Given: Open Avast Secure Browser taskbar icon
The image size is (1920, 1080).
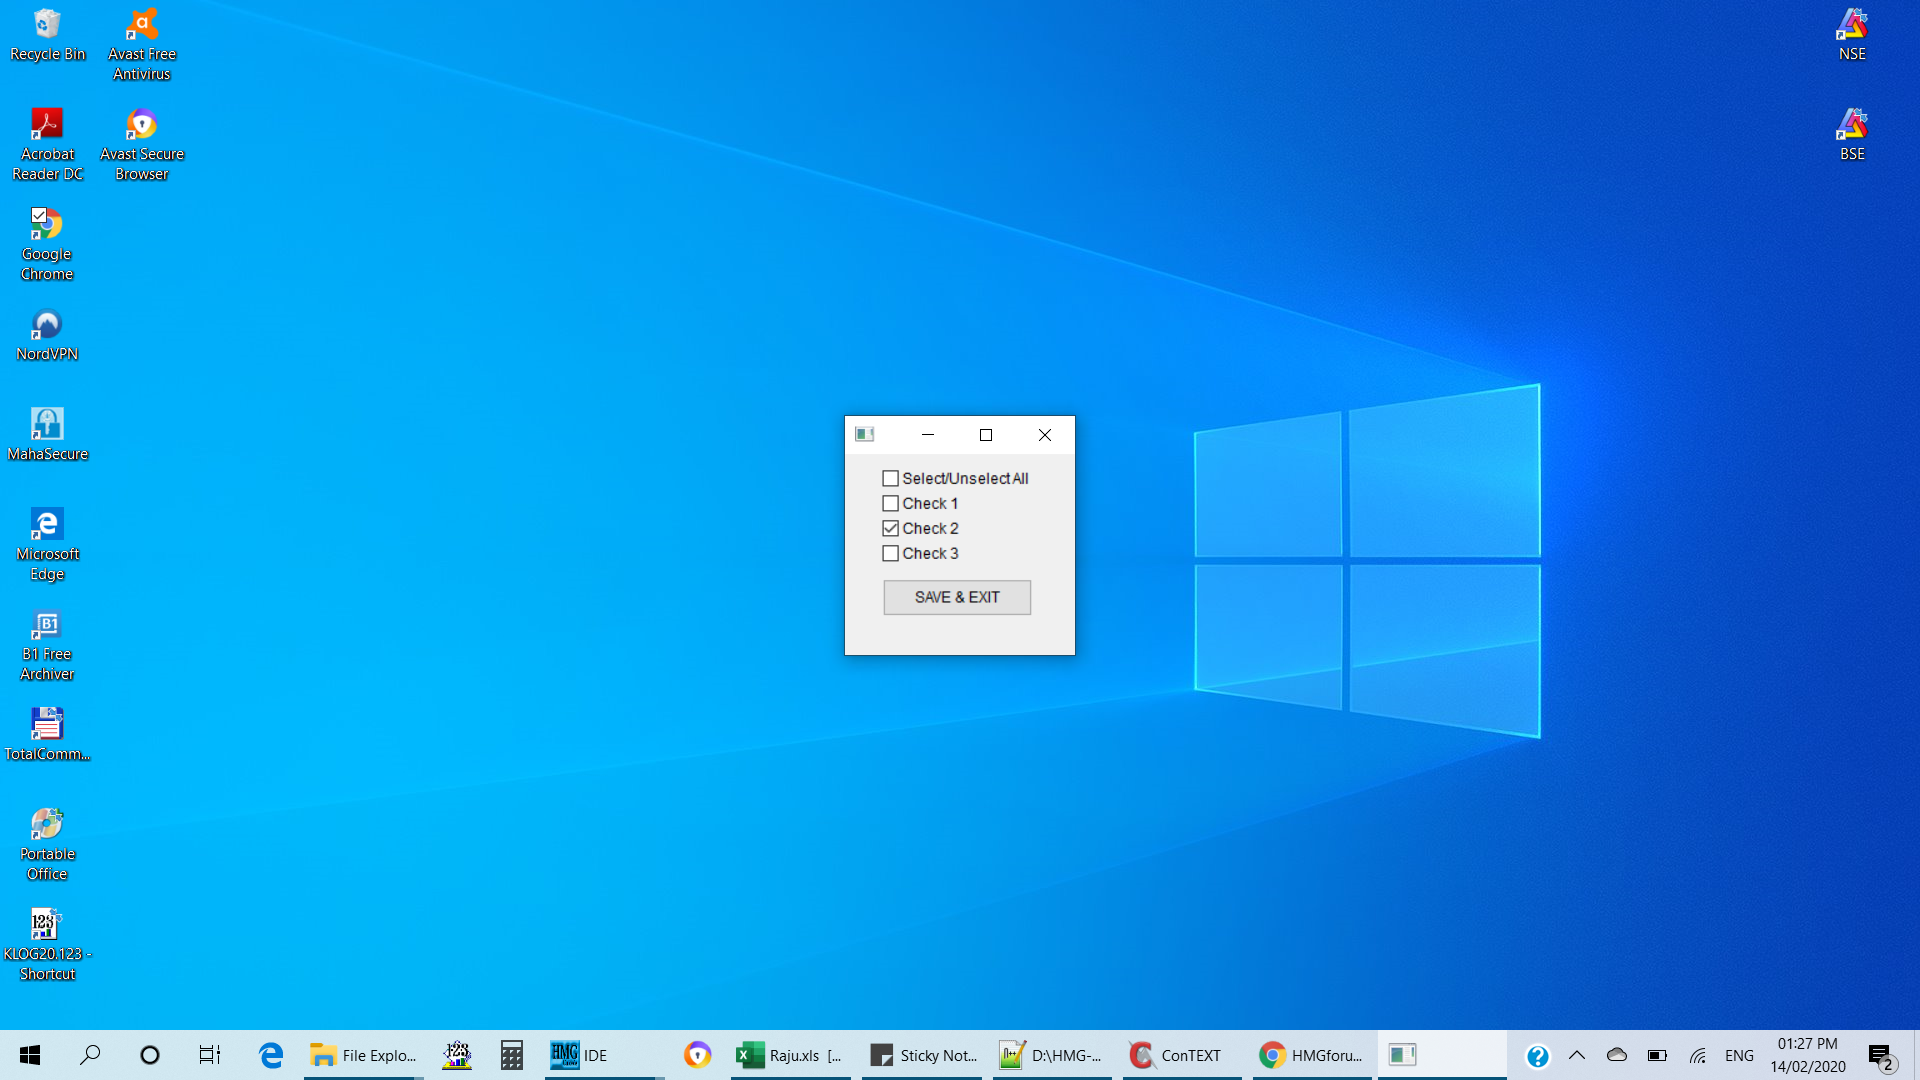Looking at the screenshot, I should (x=698, y=1055).
